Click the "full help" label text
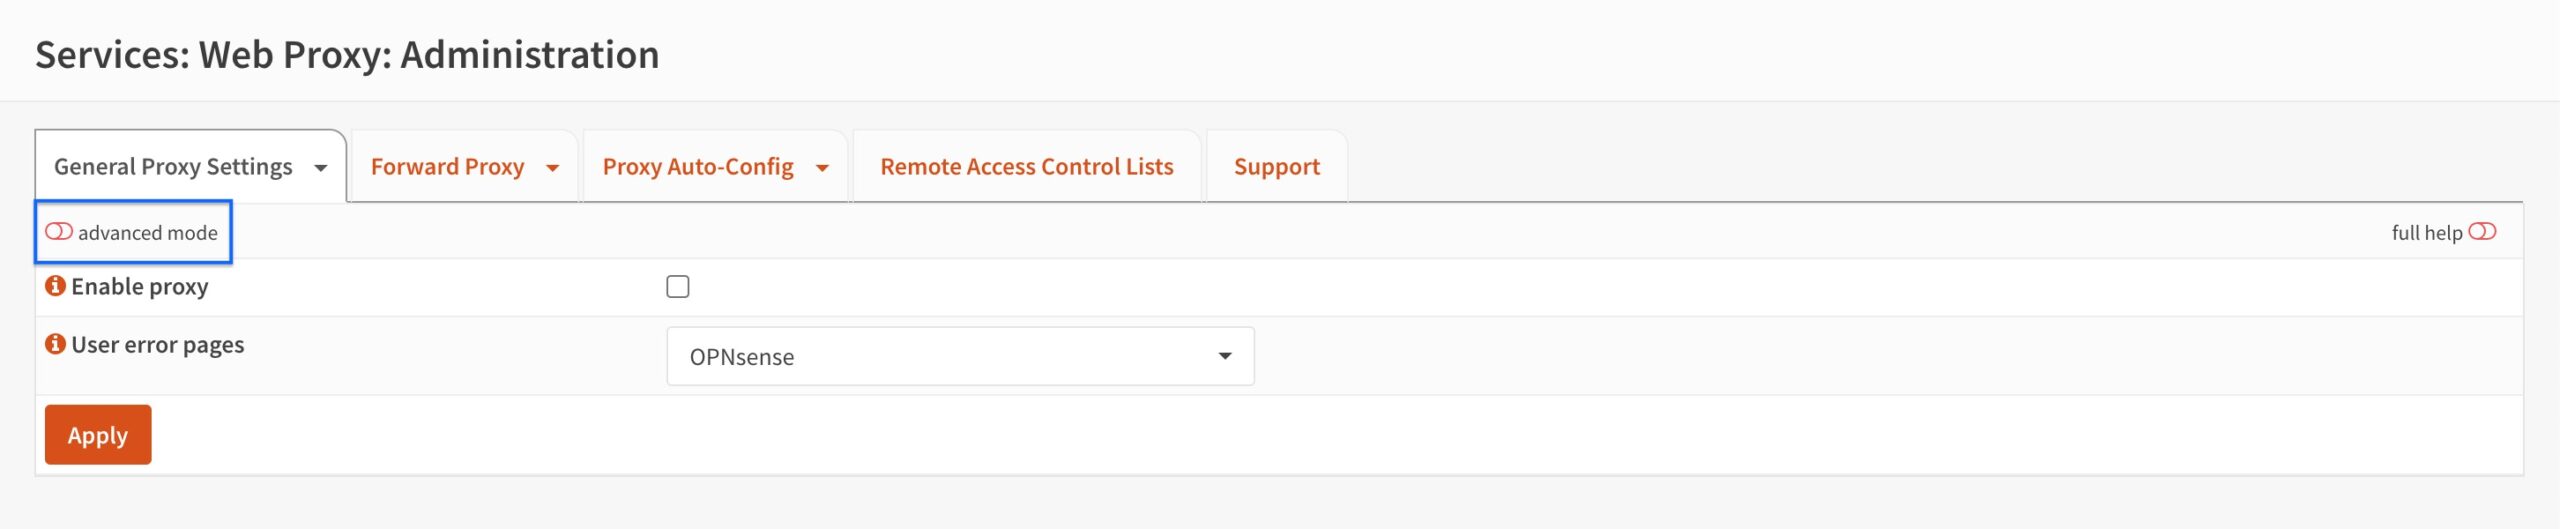Viewport: 2560px width, 529px height. pos(2426,233)
